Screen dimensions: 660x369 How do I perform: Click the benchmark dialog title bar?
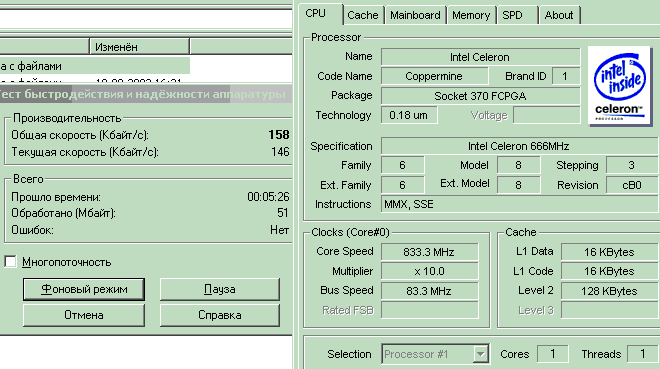(x=146, y=94)
